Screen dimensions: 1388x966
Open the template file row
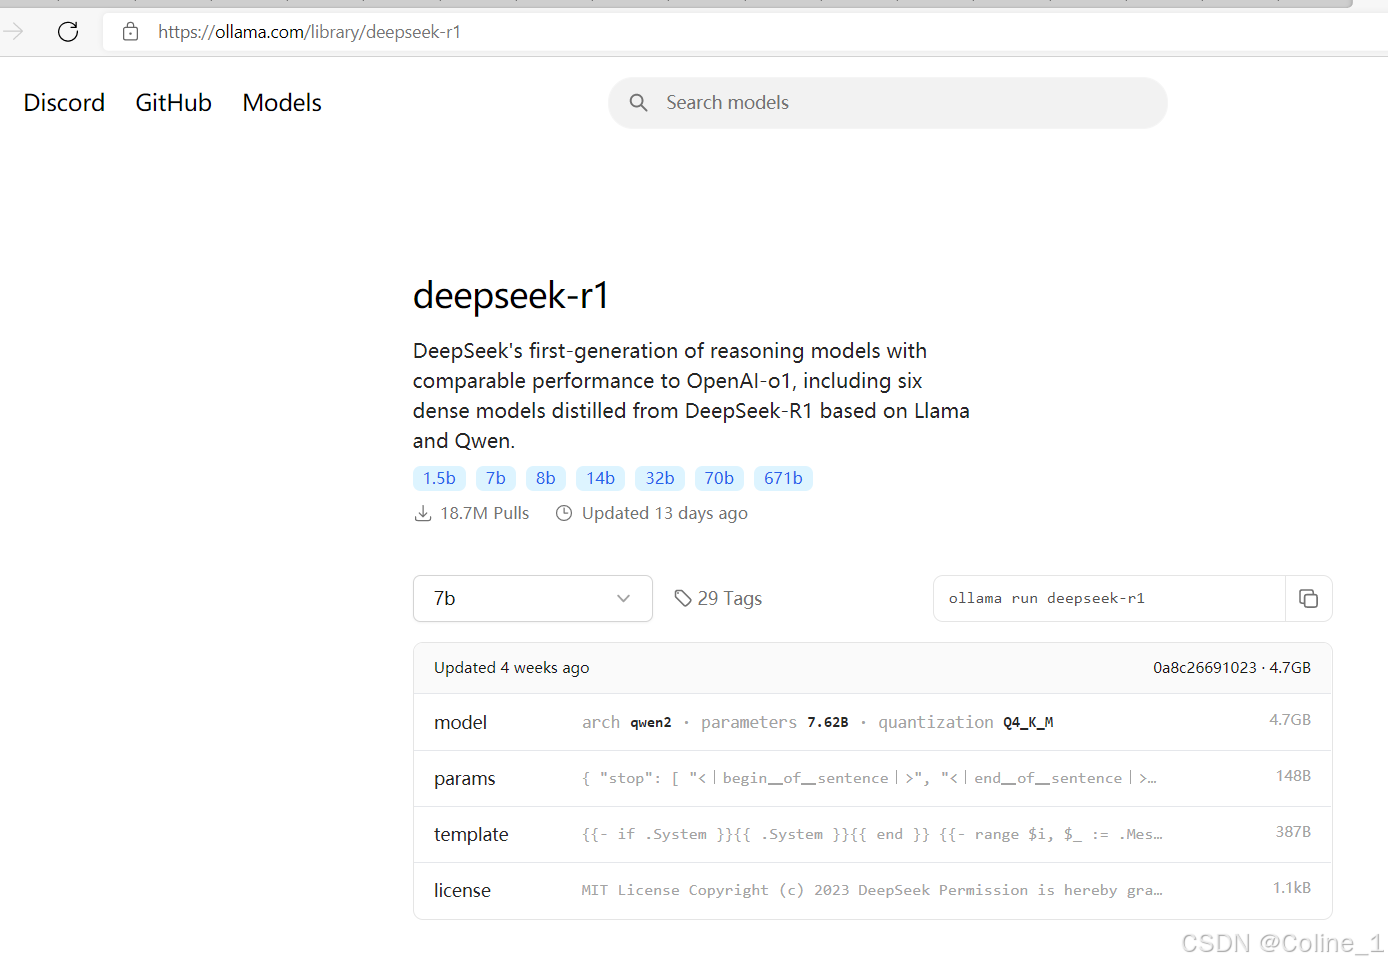click(872, 834)
